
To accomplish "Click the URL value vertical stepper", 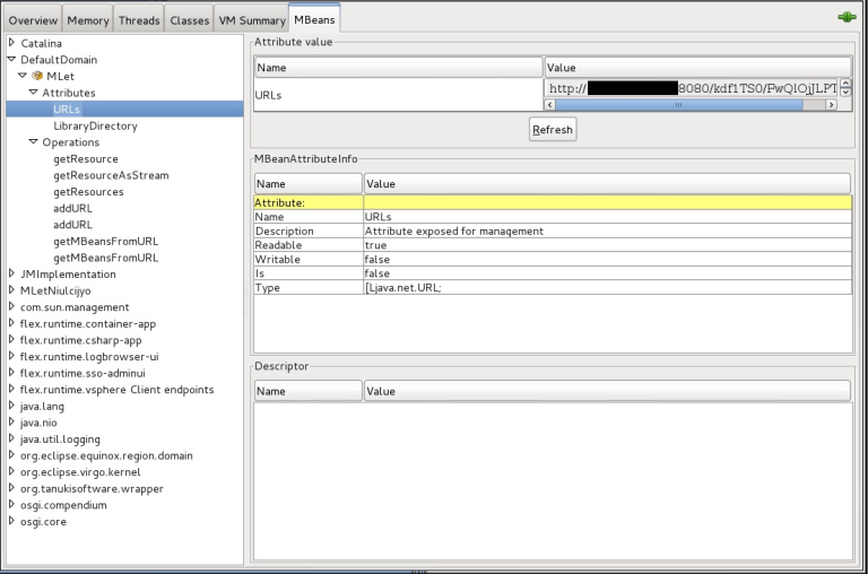I will [x=845, y=87].
